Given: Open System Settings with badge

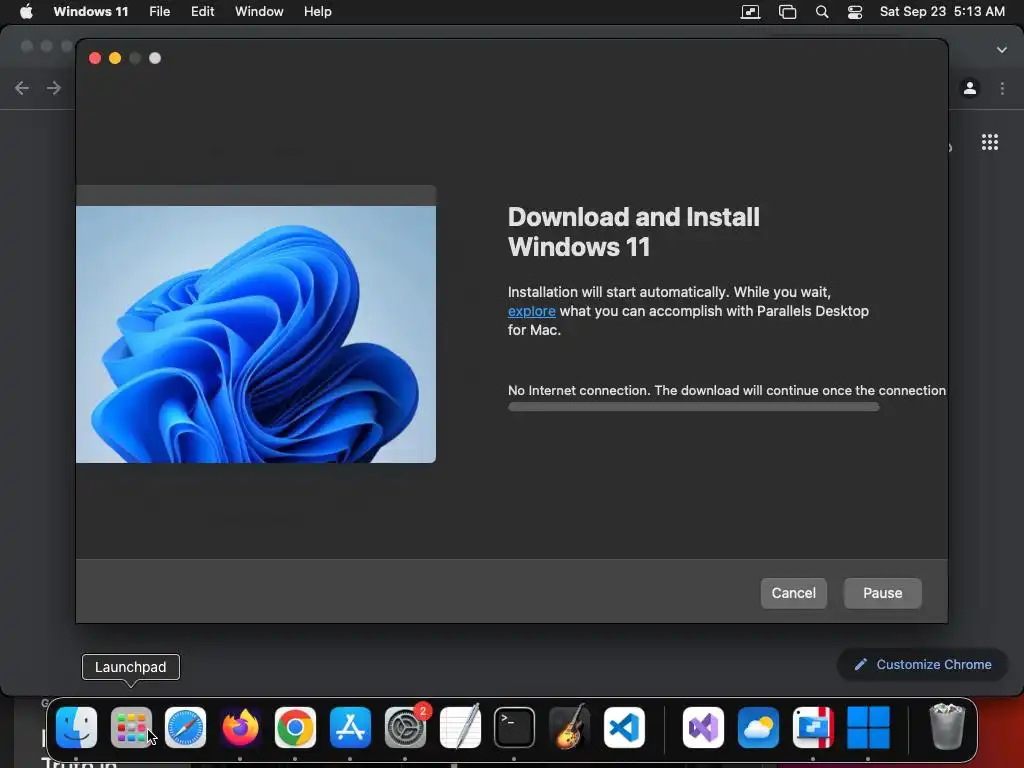Looking at the screenshot, I should pyautogui.click(x=405, y=727).
